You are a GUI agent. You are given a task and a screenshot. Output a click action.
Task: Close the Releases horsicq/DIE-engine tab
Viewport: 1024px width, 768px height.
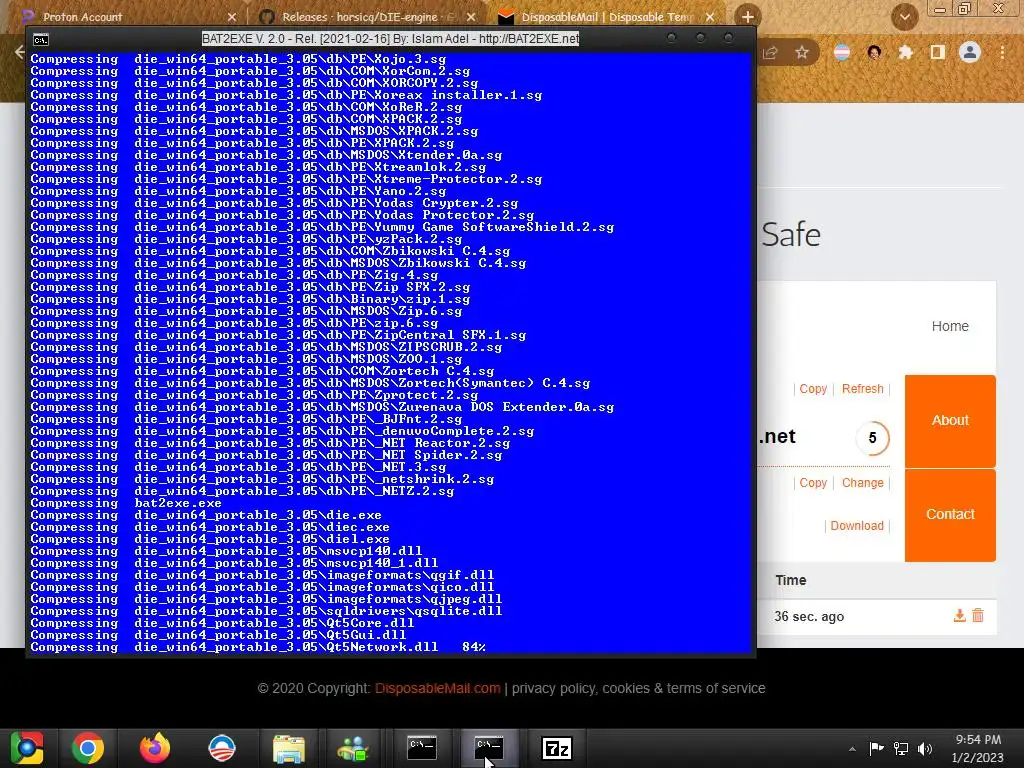[471, 17]
